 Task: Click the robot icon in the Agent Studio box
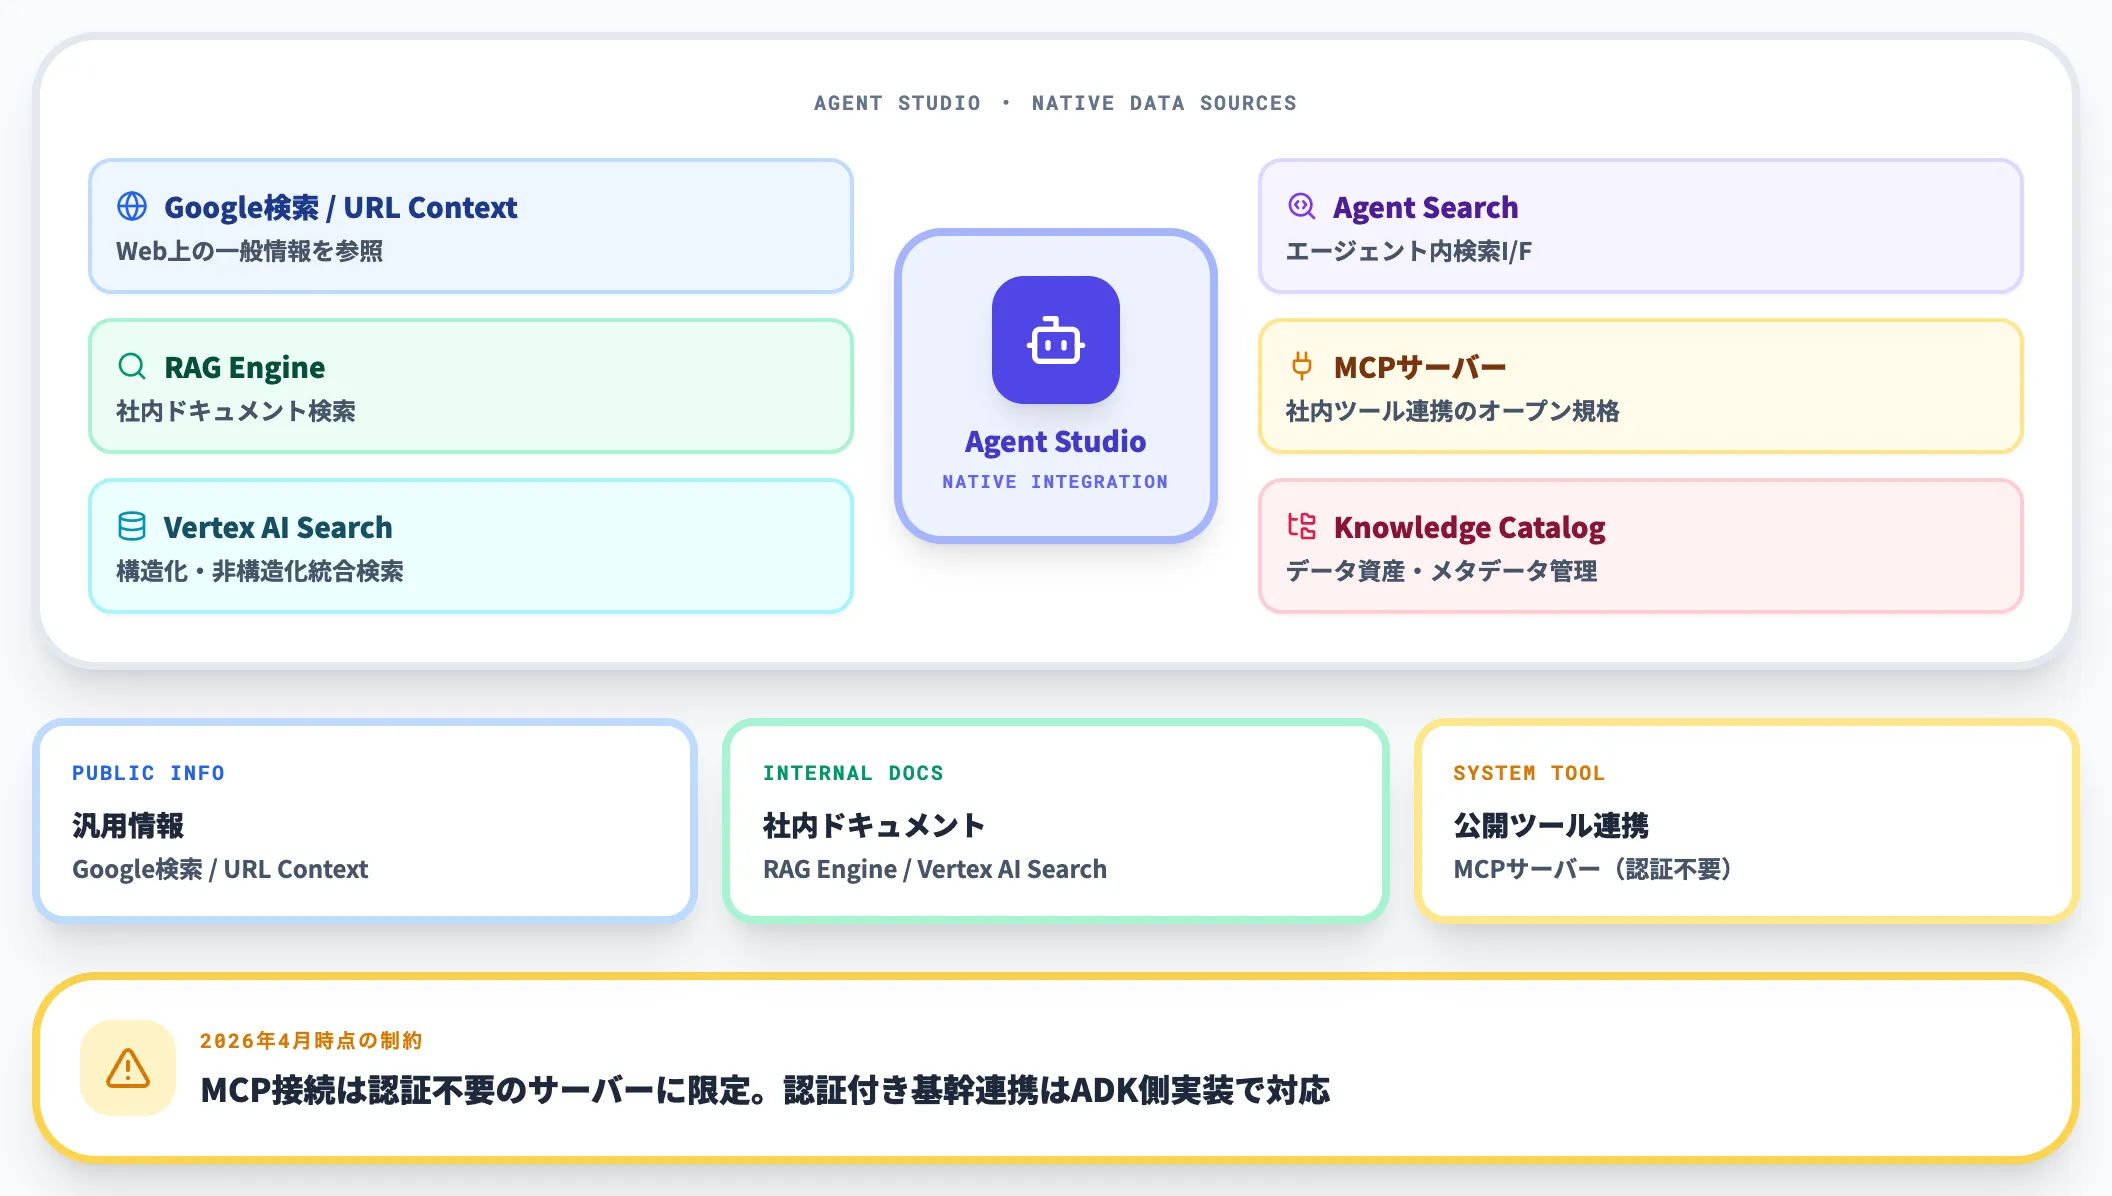coord(1054,341)
